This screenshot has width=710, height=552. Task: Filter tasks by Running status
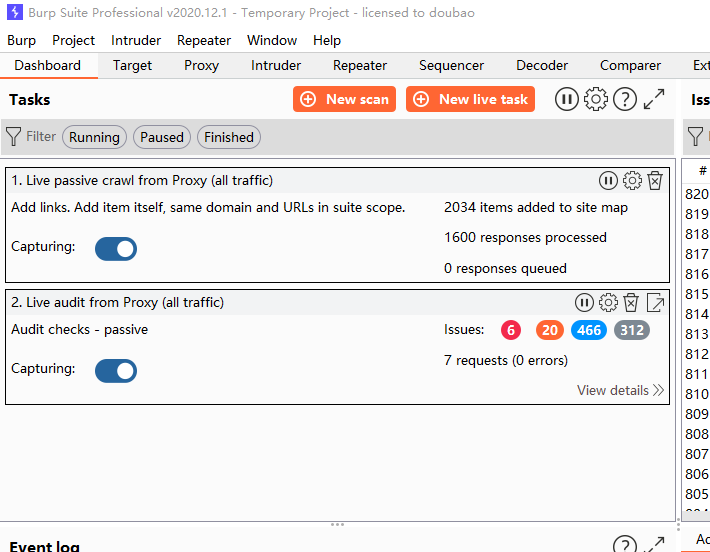point(94,137)
